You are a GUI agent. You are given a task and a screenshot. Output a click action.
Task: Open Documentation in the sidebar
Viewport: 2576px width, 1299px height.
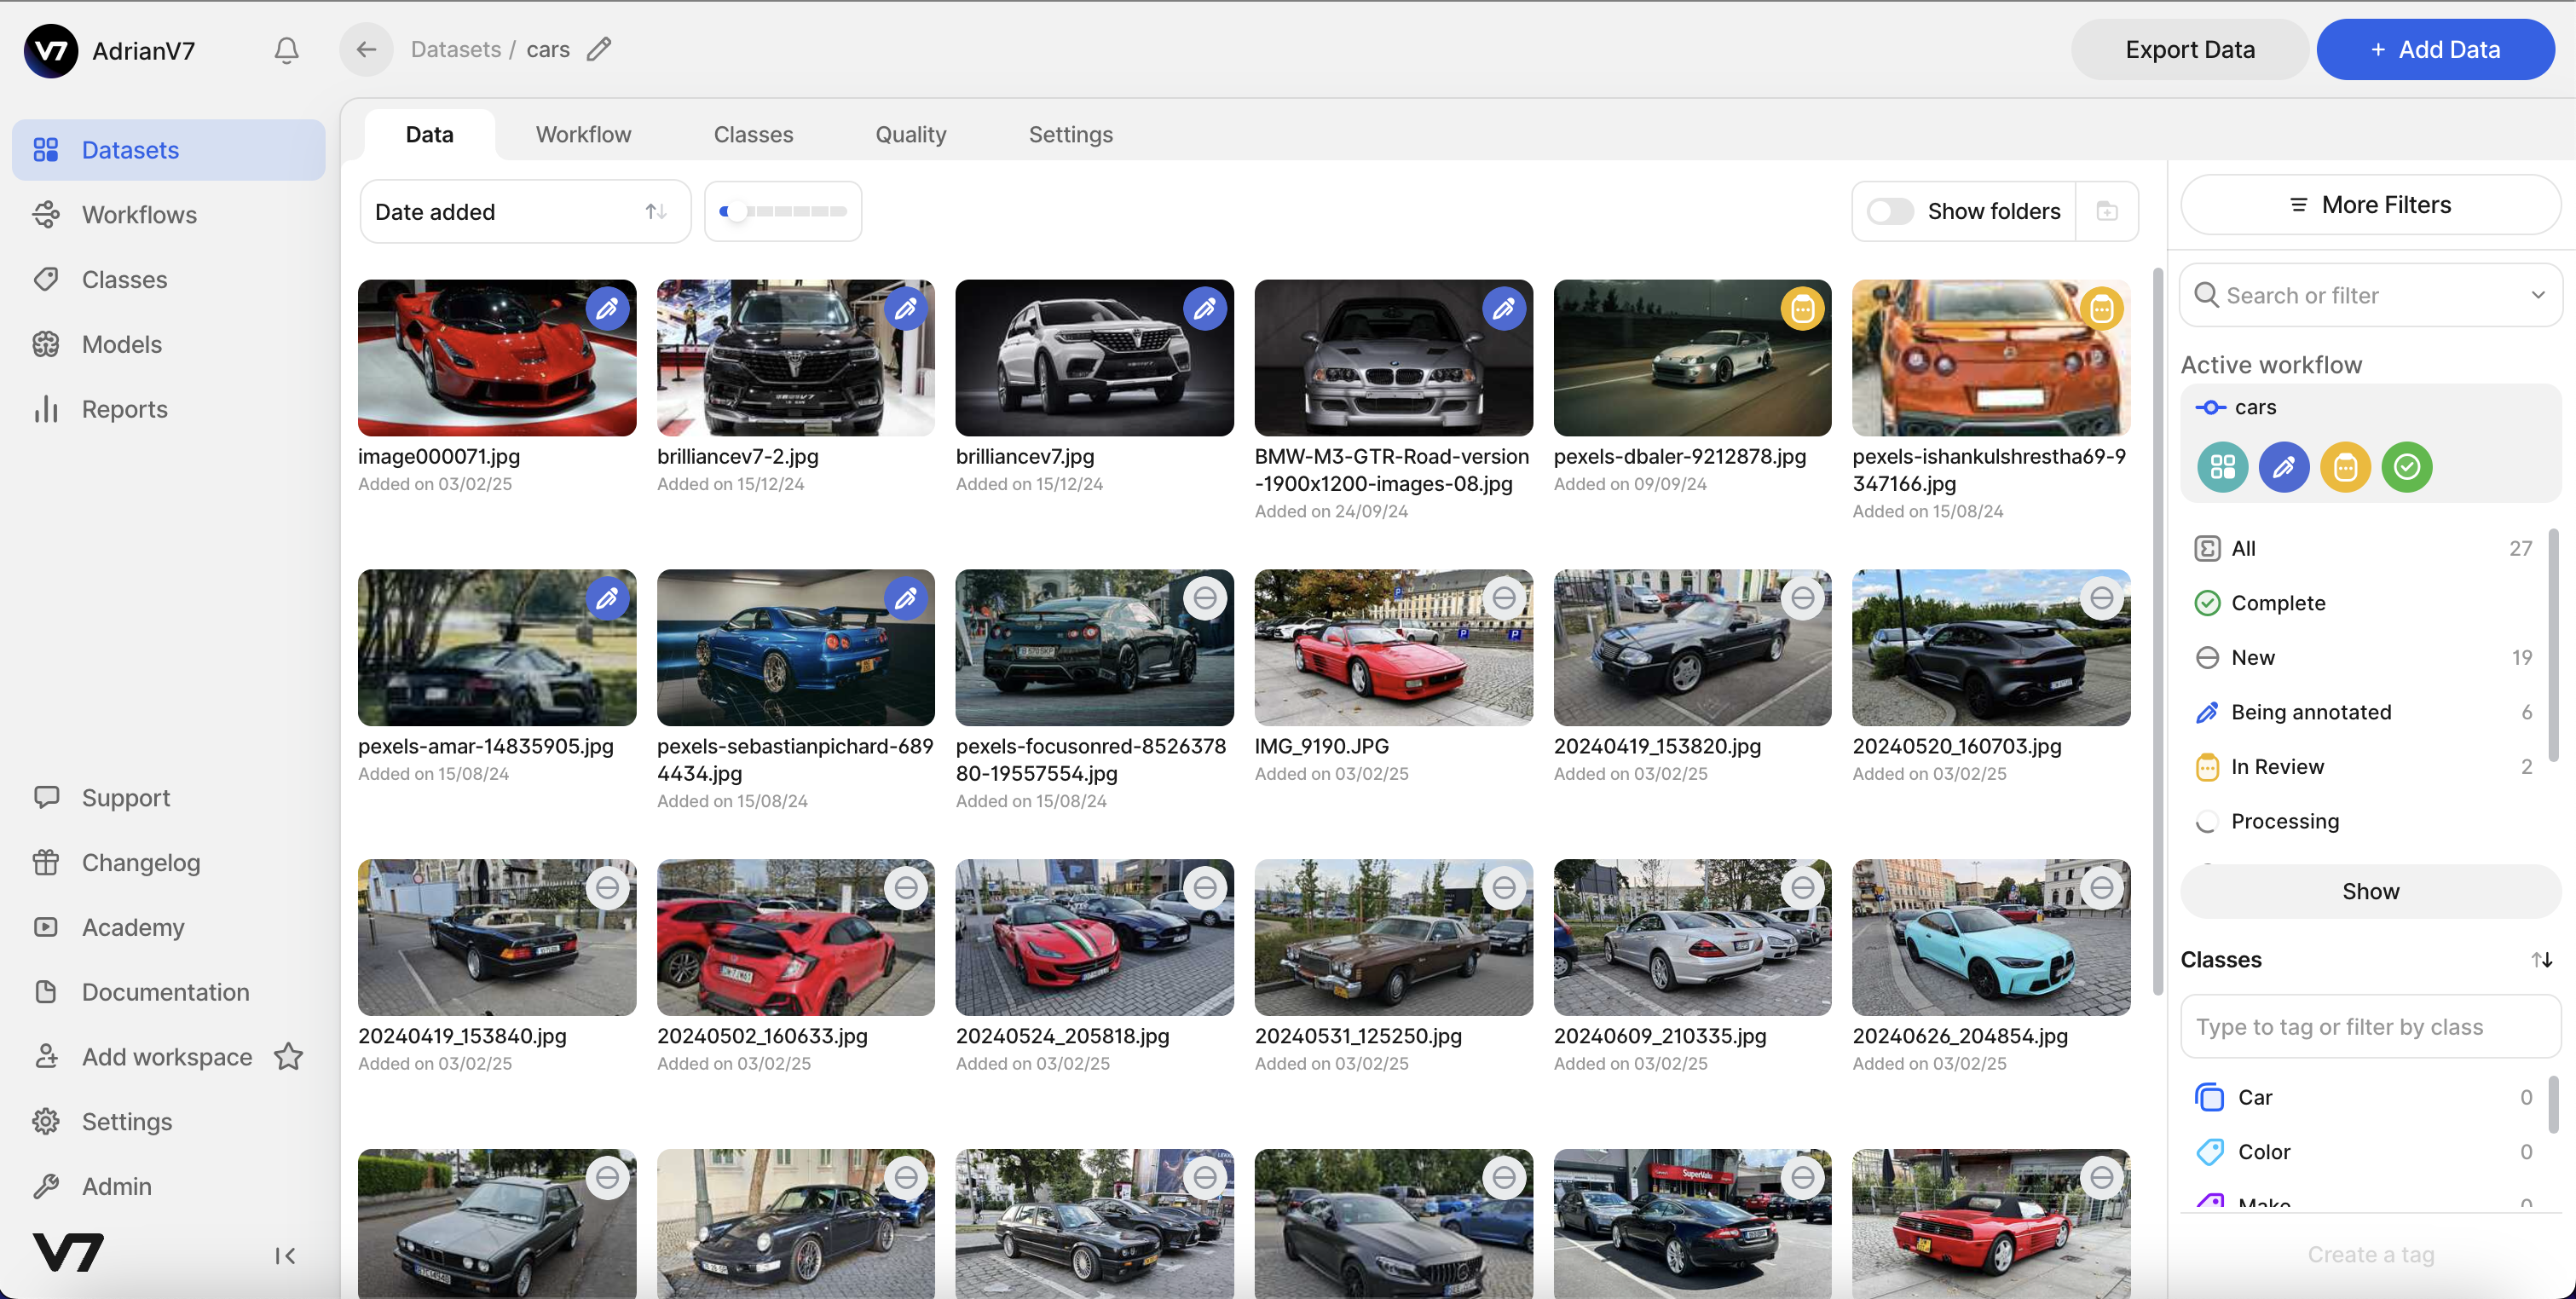168,992
